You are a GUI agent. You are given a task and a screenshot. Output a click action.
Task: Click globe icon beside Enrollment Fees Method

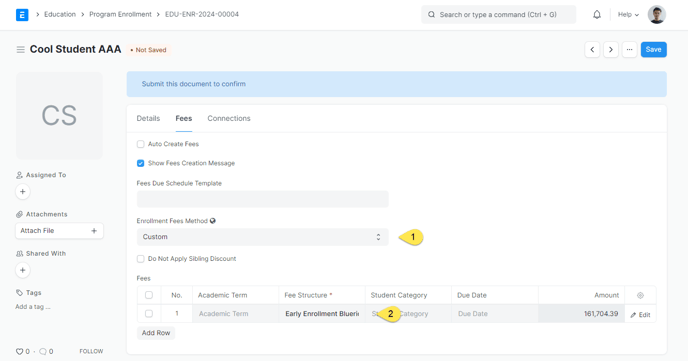pyautogui.click(x=213, y=221)
